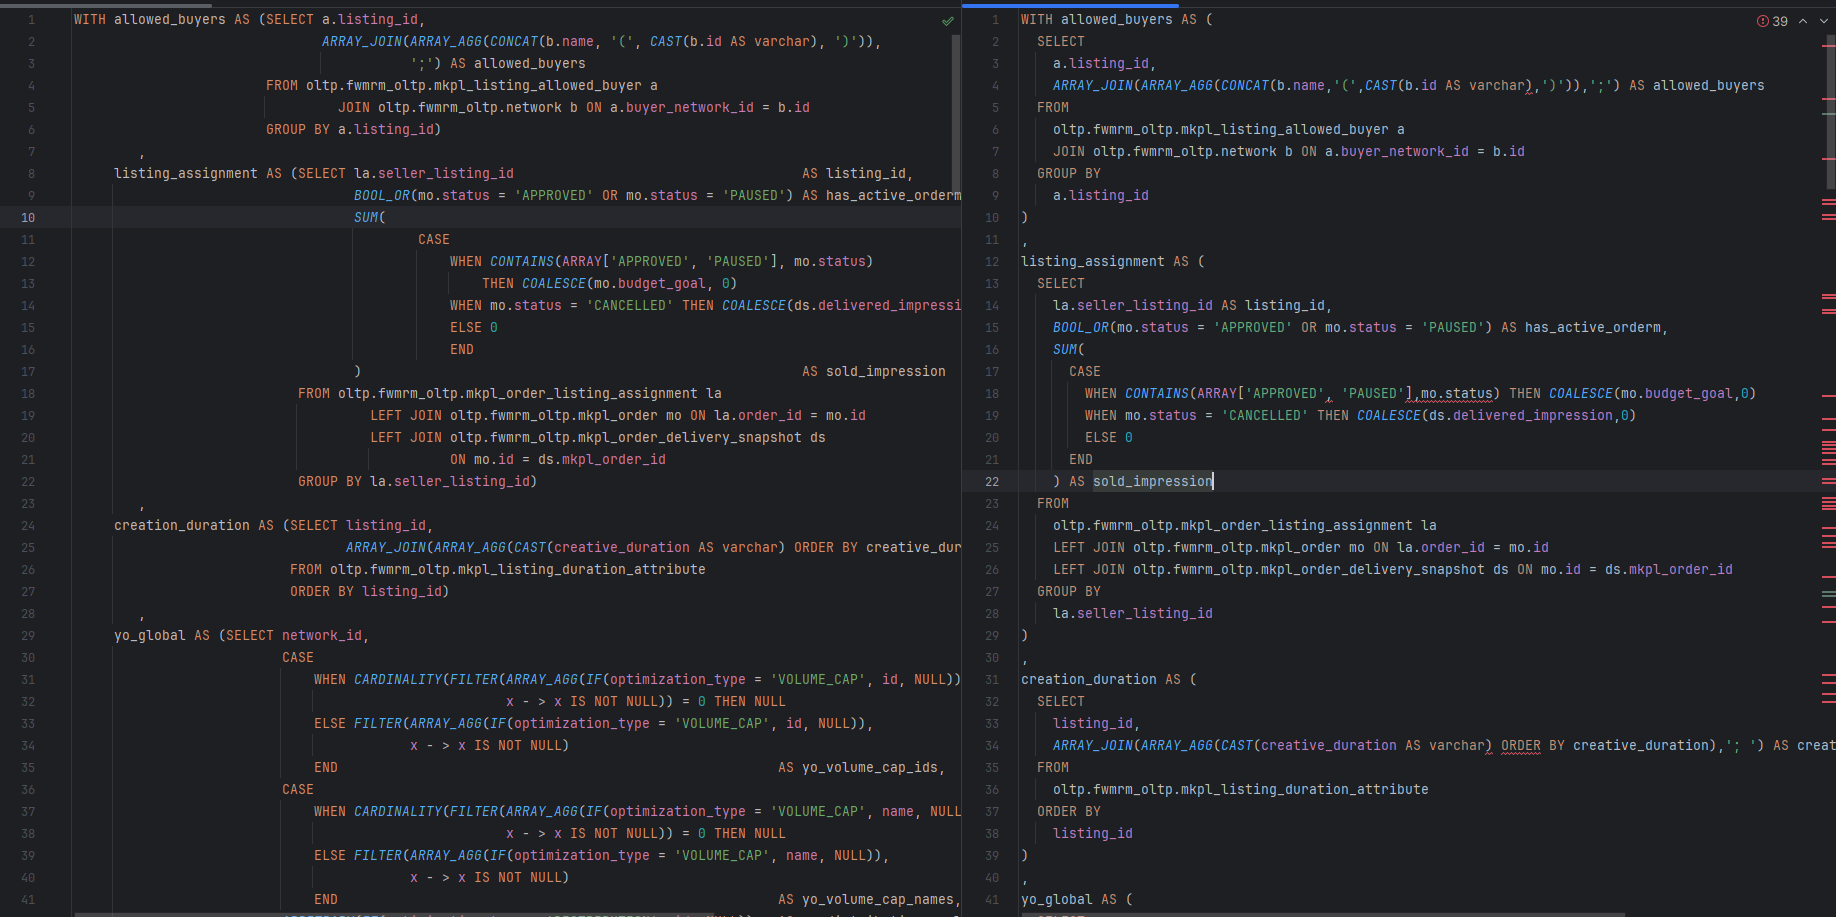Click 'FROM' keyword on right editor line 23

[1053, 503]
